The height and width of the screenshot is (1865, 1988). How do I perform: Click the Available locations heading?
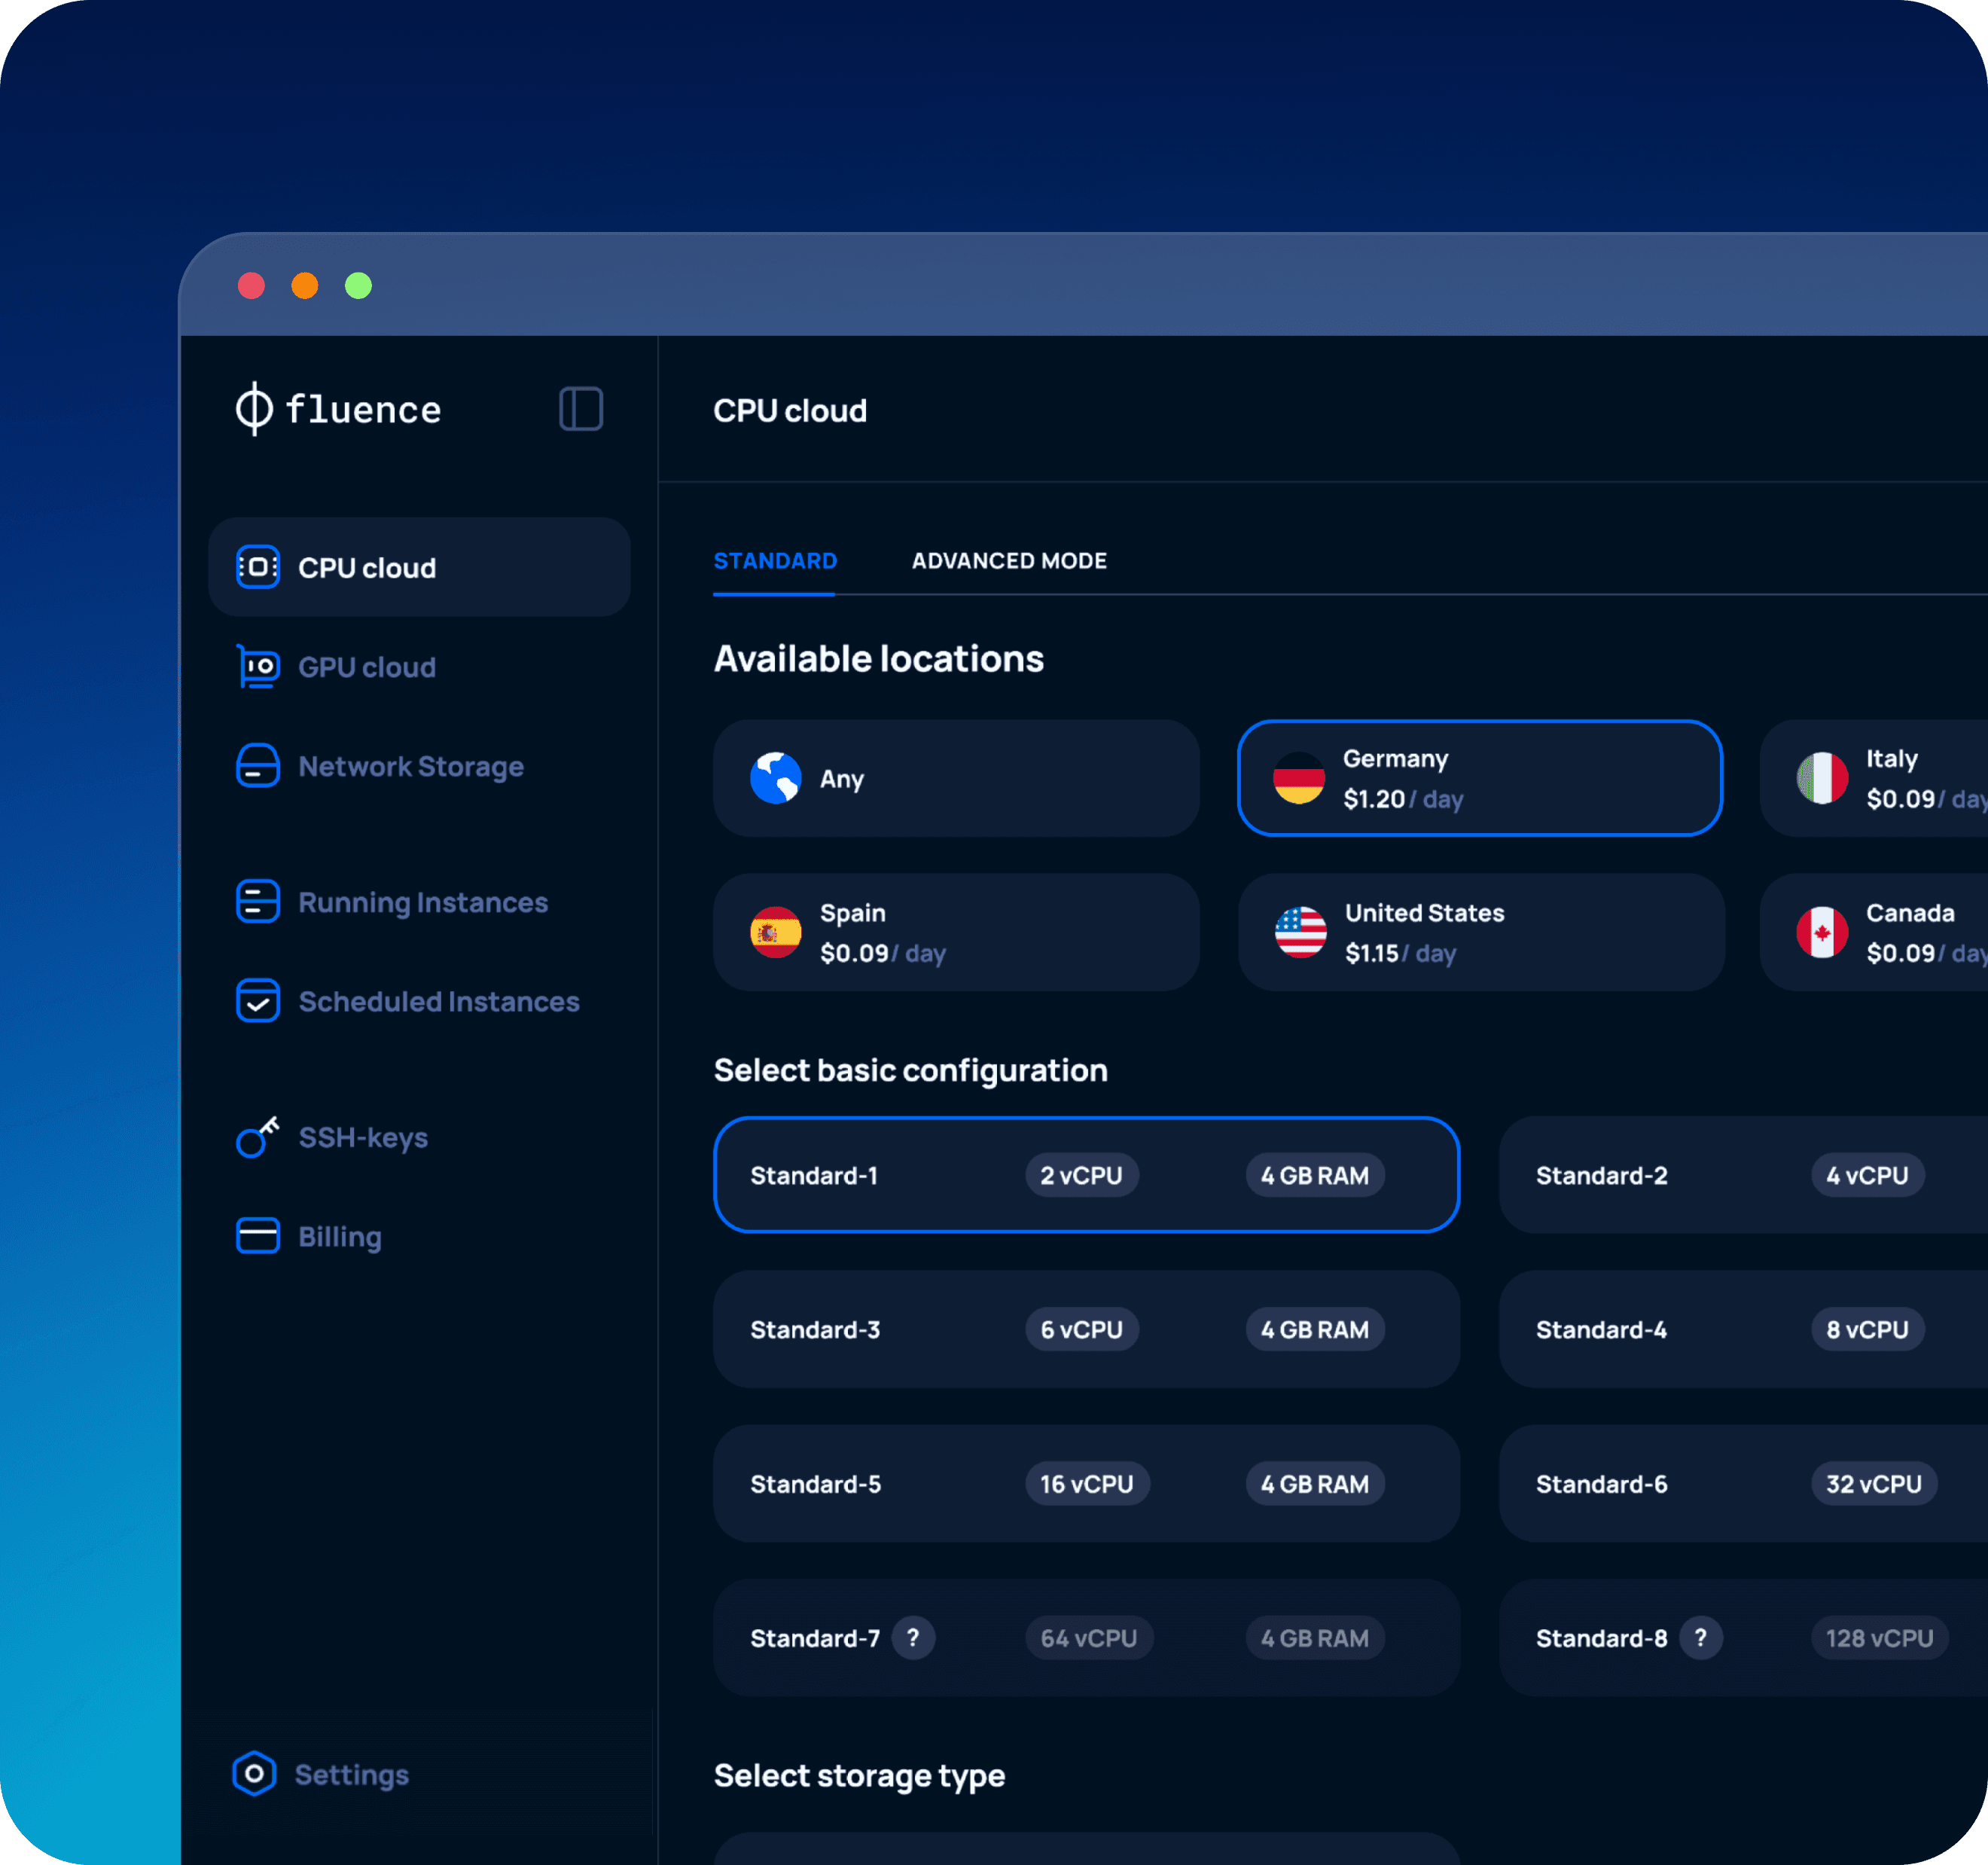[878, 658]
